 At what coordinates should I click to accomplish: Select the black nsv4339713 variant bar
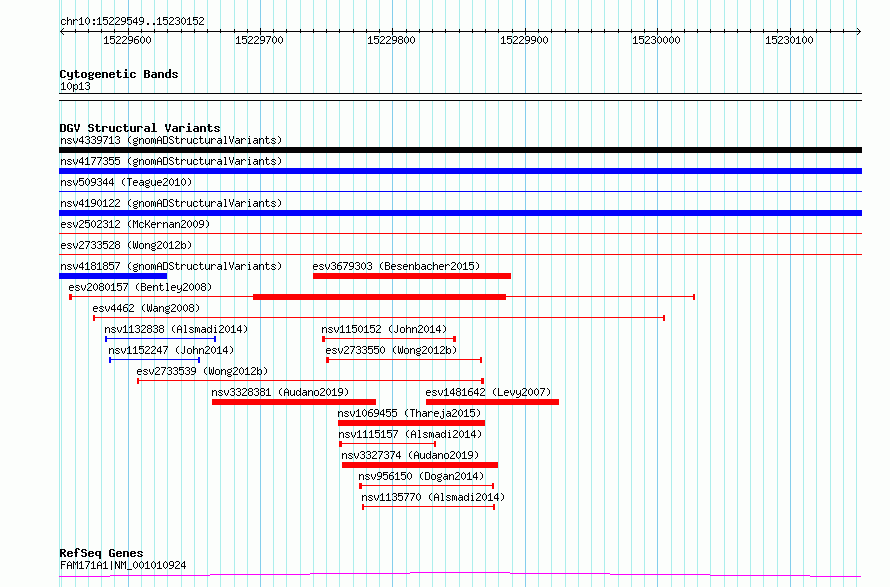pos(460,150)
